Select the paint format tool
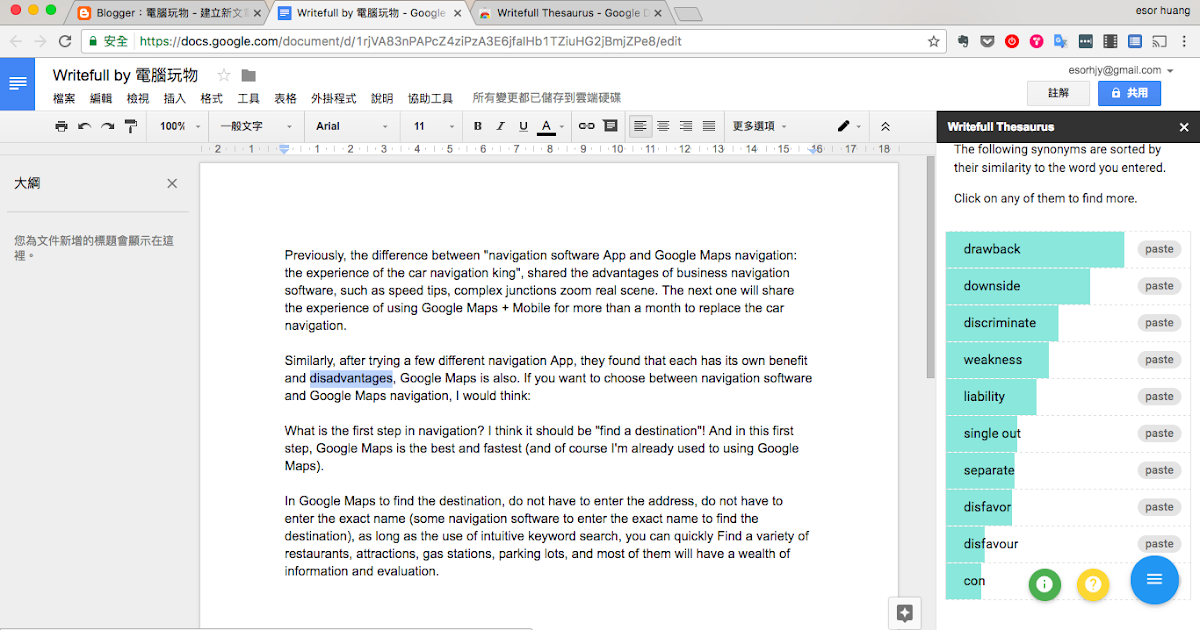Screen dimensions: 1200x630 point(130,126)
